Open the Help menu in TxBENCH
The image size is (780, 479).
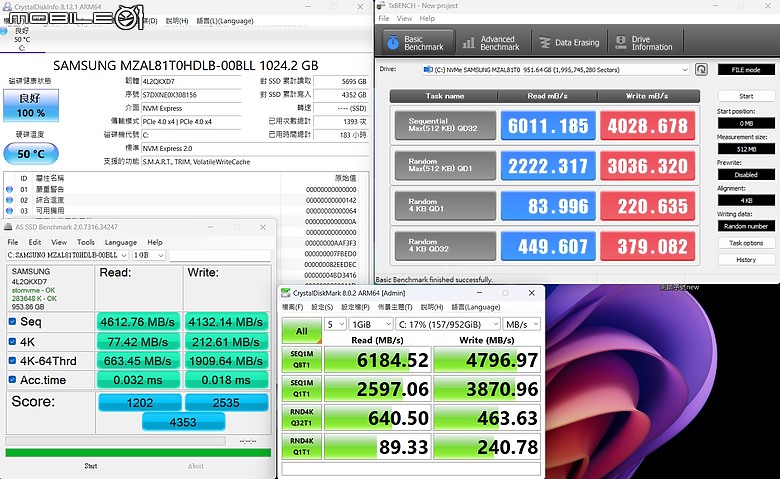click(427, 18)
